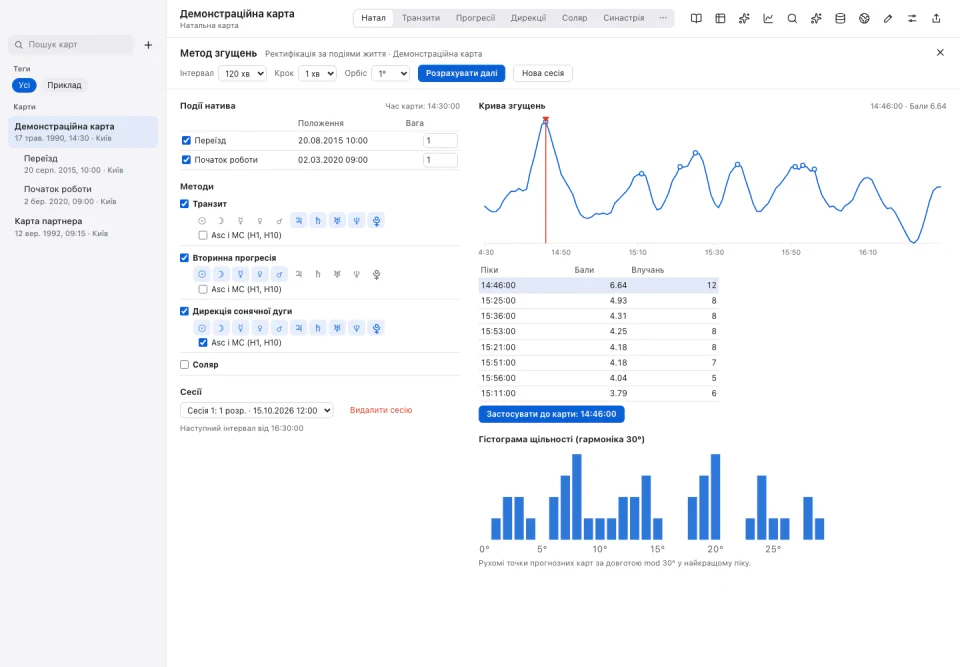Toggle Asc і MC under Транзит
Screen dimensions: 960x667
pos(203,235)
